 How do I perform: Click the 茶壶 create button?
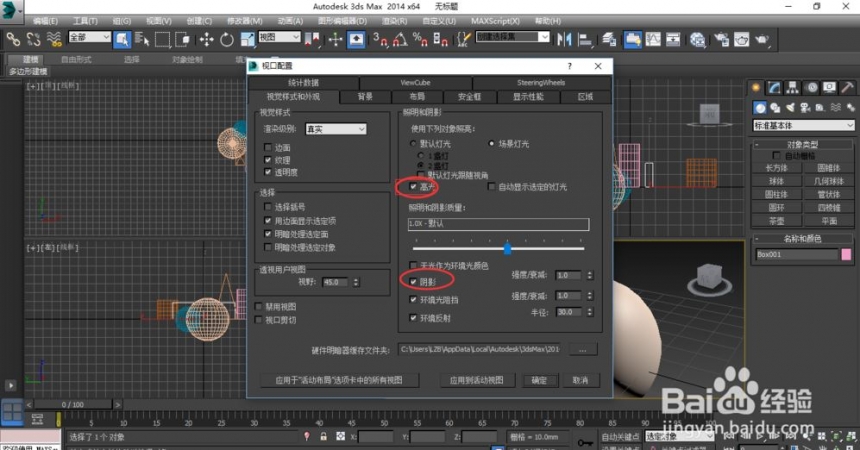[776, 221]
